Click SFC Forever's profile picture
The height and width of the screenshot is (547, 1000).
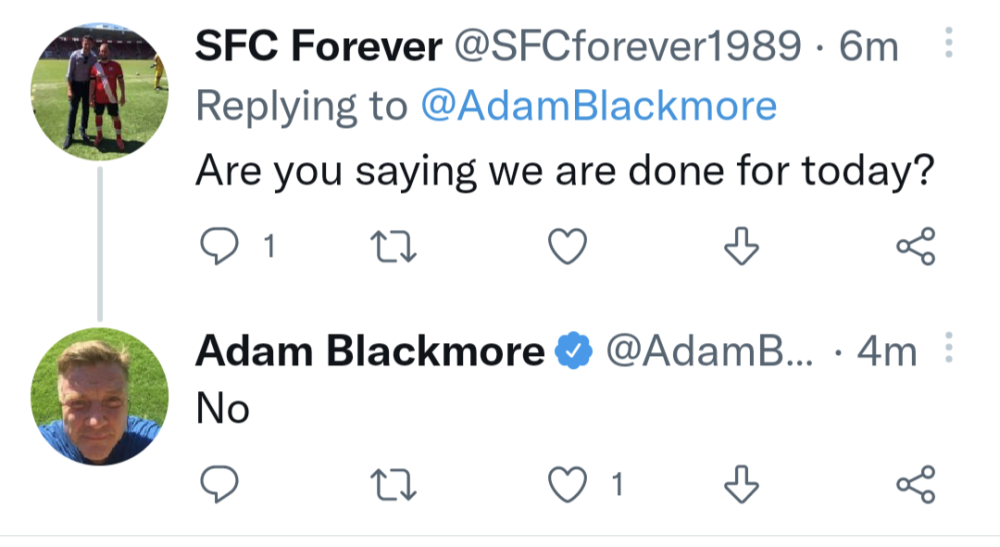(x=99, y=93)
